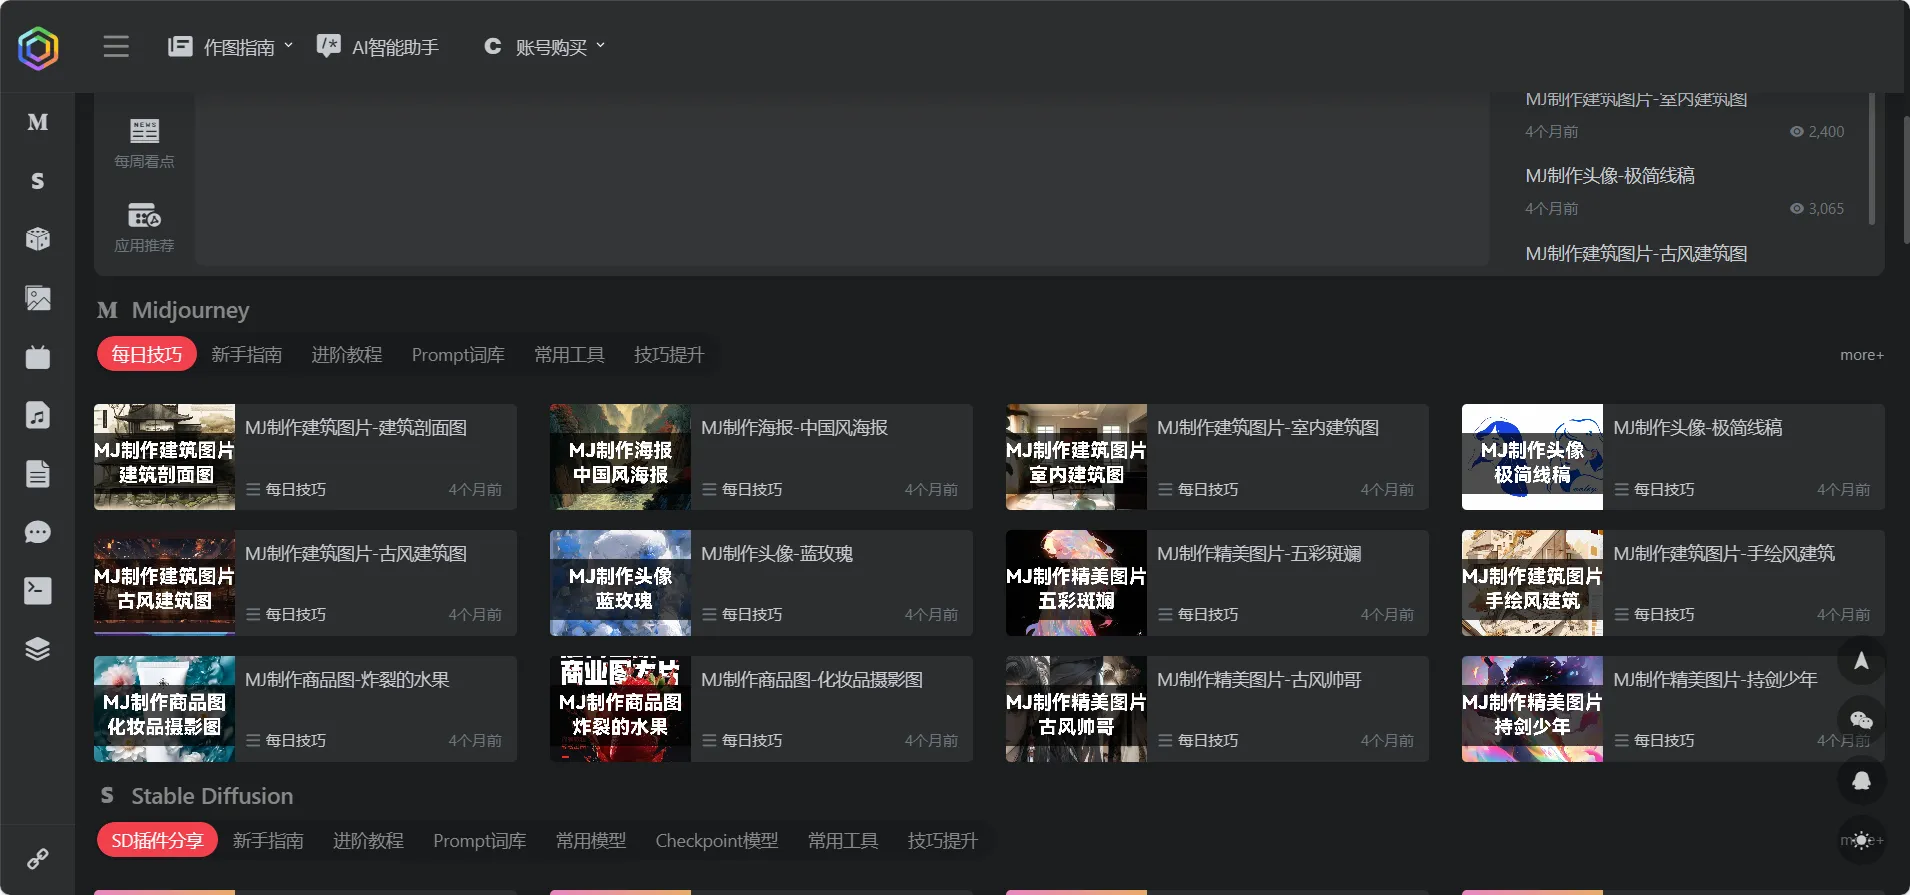Expand the 账号购买 dropdown menu
This screenshot has width=1910, height=895.
tap(544, 47)
